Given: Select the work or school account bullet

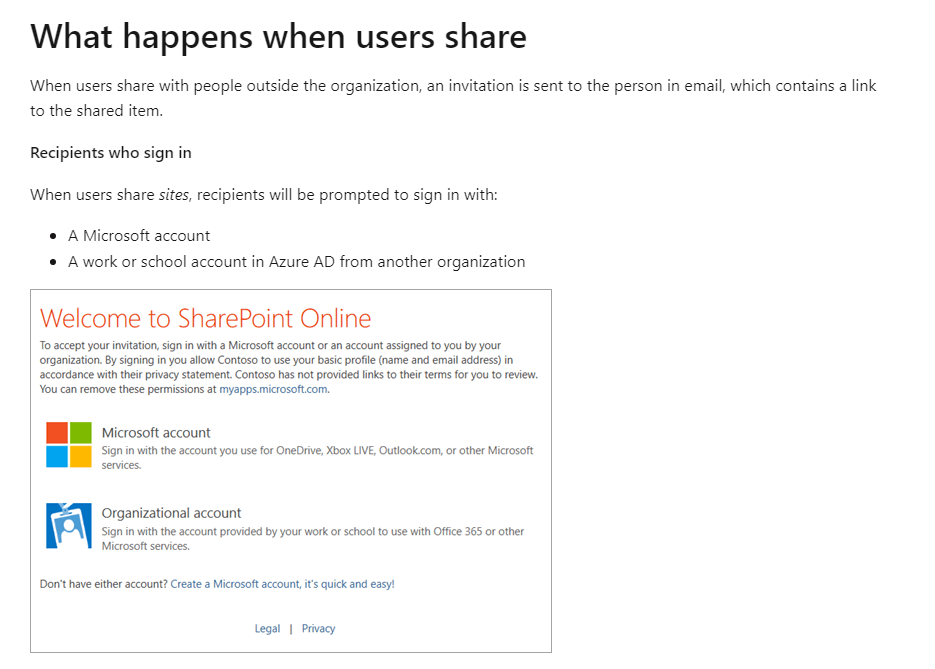Looking at the screenshot, I should 296,261.
